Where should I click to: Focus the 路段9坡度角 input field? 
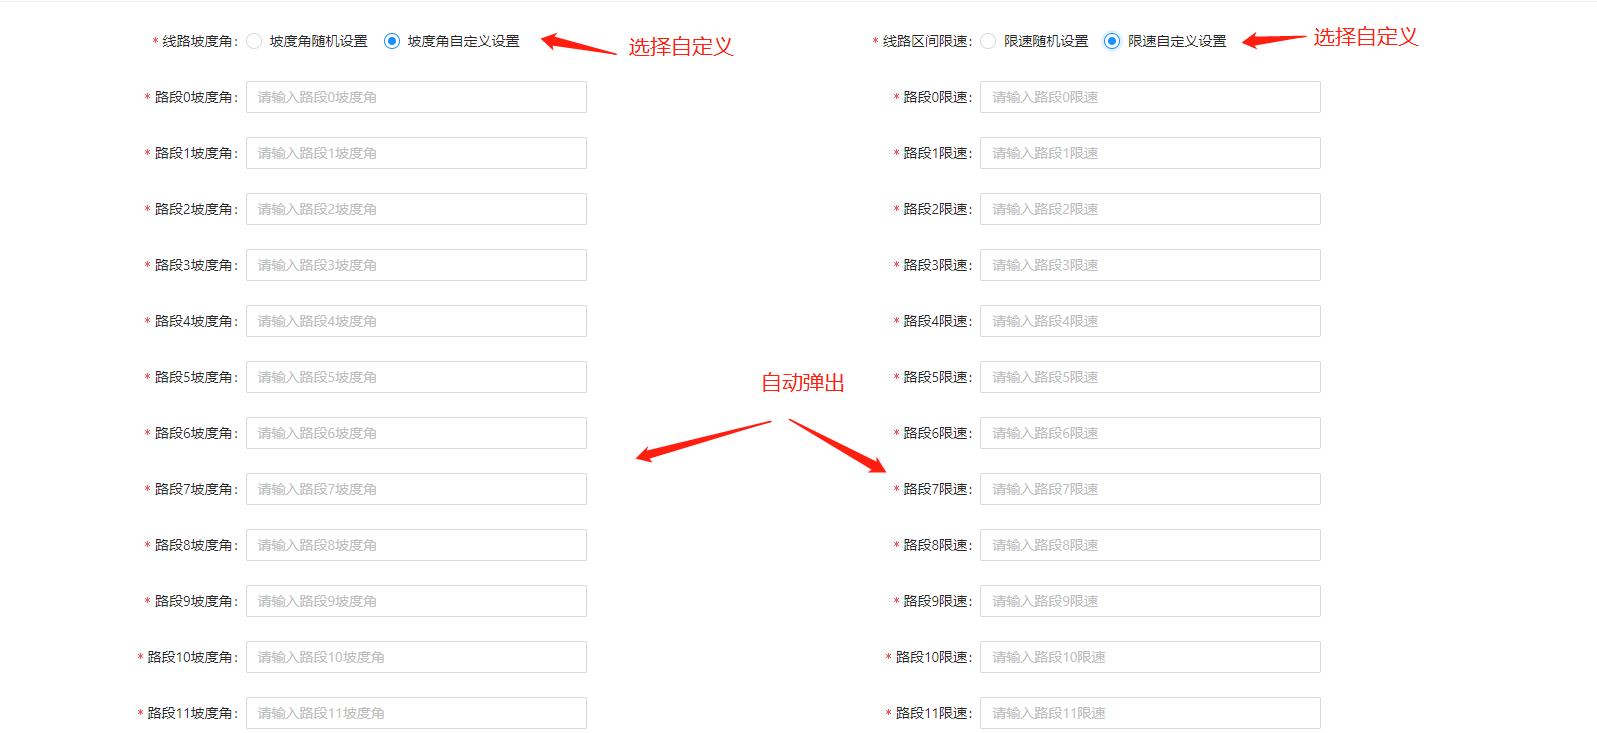click(416, 601)
